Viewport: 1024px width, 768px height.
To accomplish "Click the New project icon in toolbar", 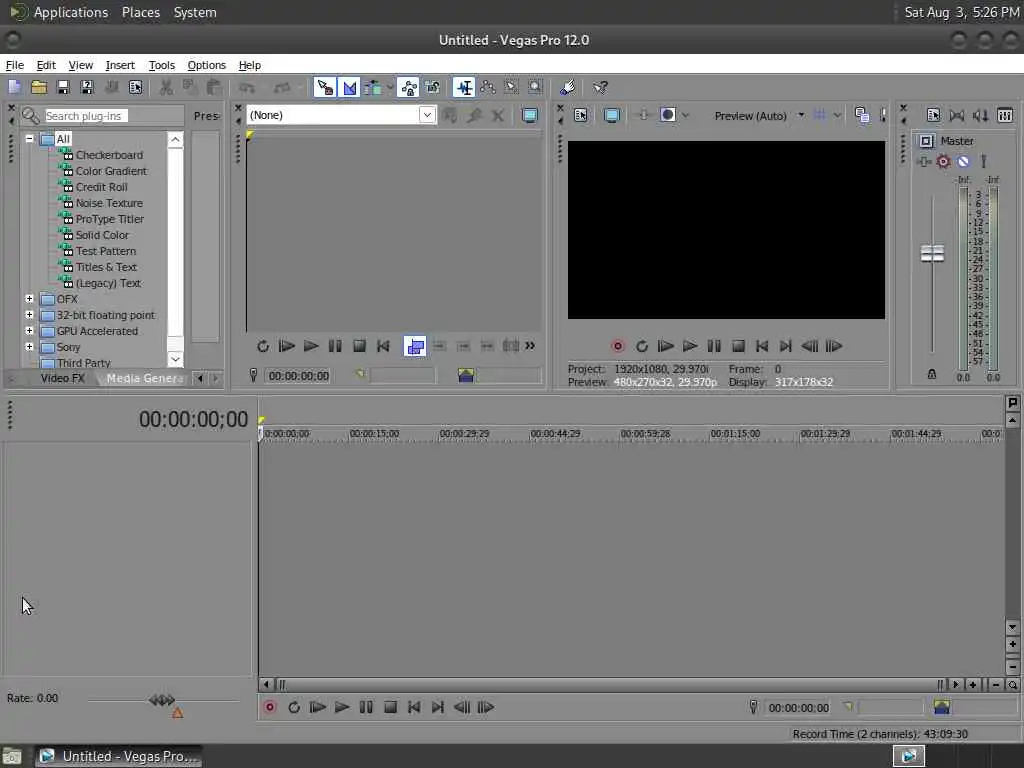I will 14,88.
